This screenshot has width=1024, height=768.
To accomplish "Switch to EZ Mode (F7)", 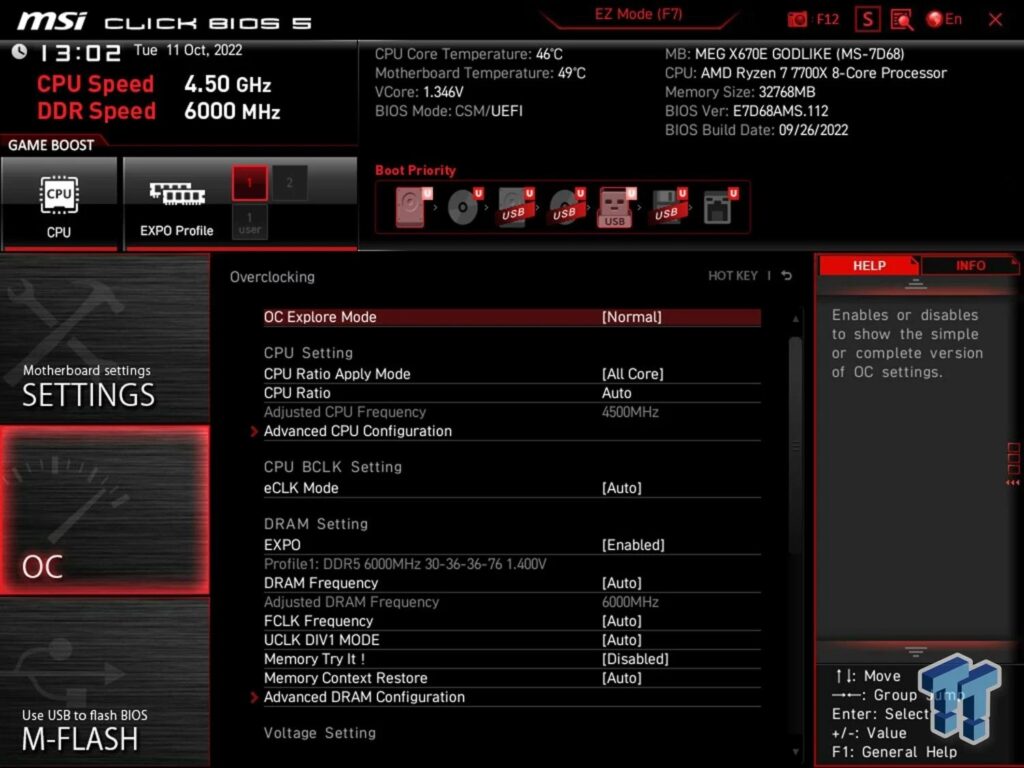I will click(x=638, y=14).
